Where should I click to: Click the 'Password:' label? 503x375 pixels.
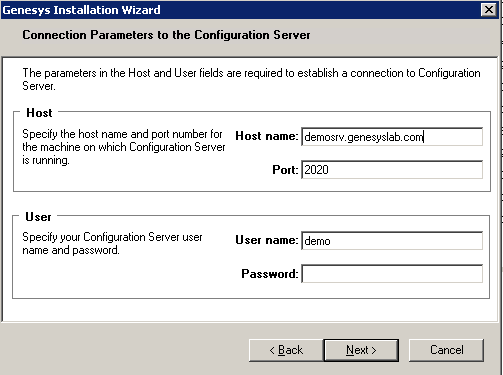coord(270,274)
